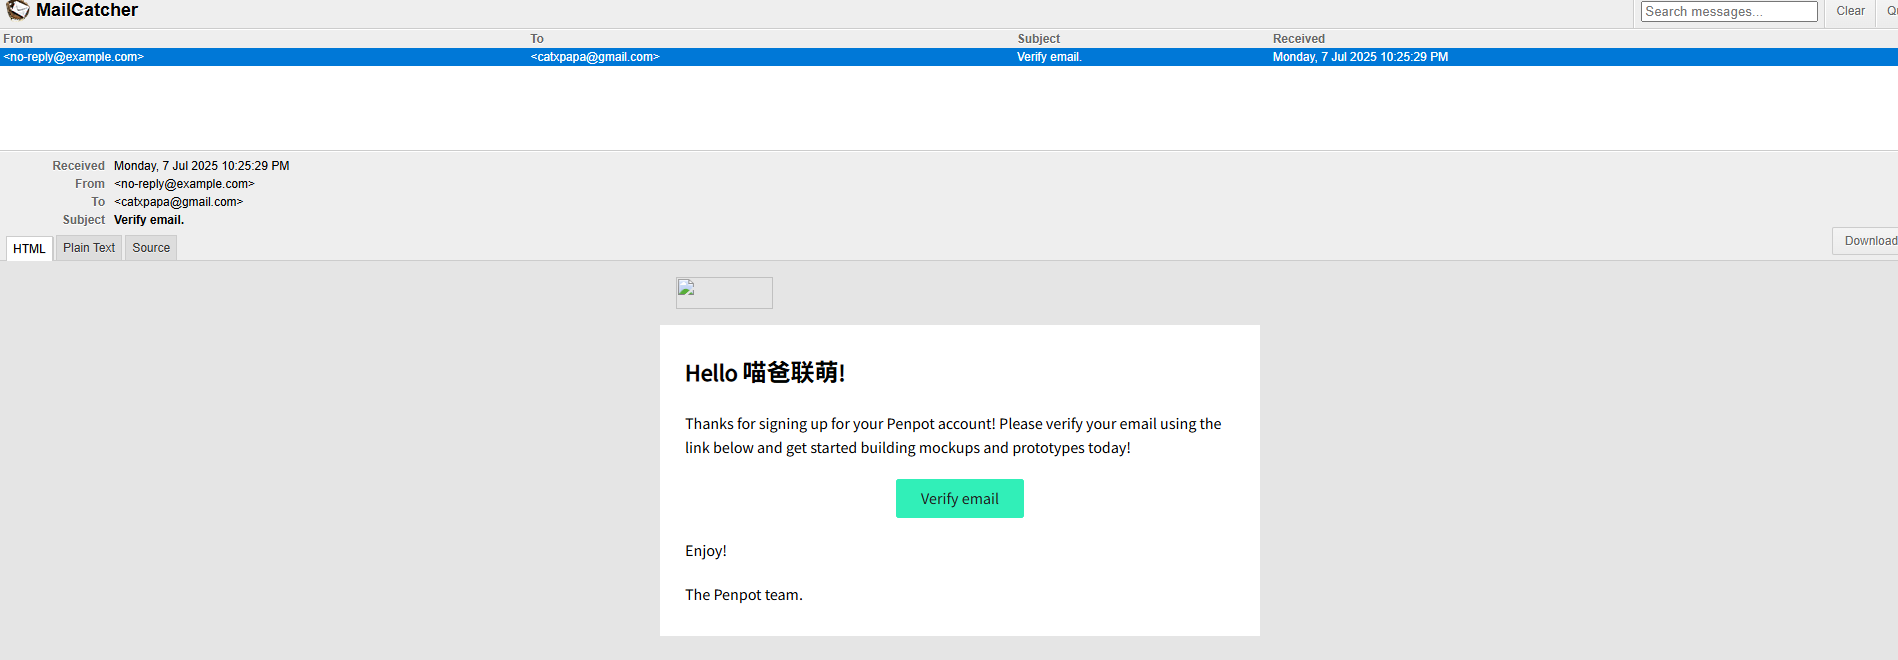Select sender no-reply@example.com in message list
The image size is (1898, 660).
coord(74,57)
